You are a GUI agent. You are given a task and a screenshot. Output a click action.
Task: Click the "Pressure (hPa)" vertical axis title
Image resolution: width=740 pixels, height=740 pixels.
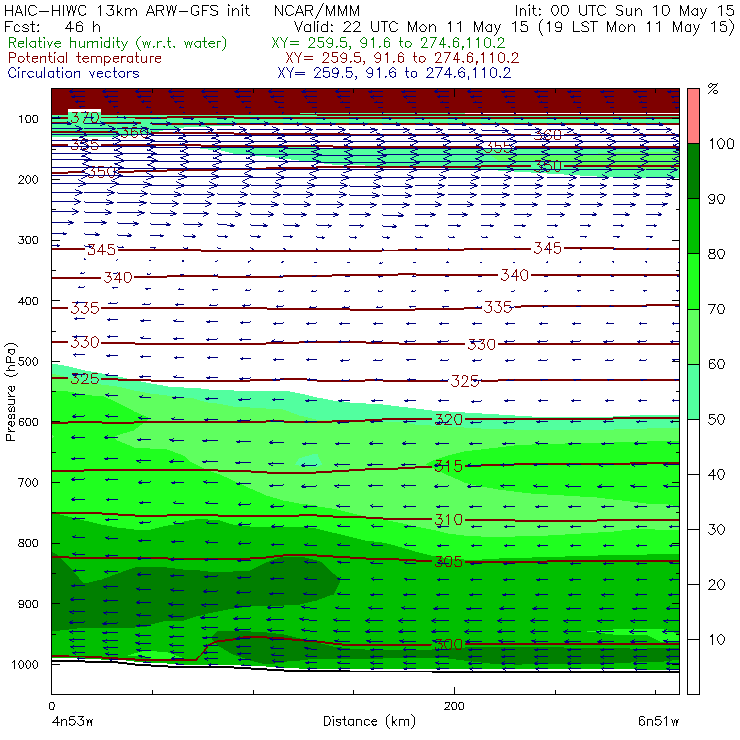pos(11,392)
